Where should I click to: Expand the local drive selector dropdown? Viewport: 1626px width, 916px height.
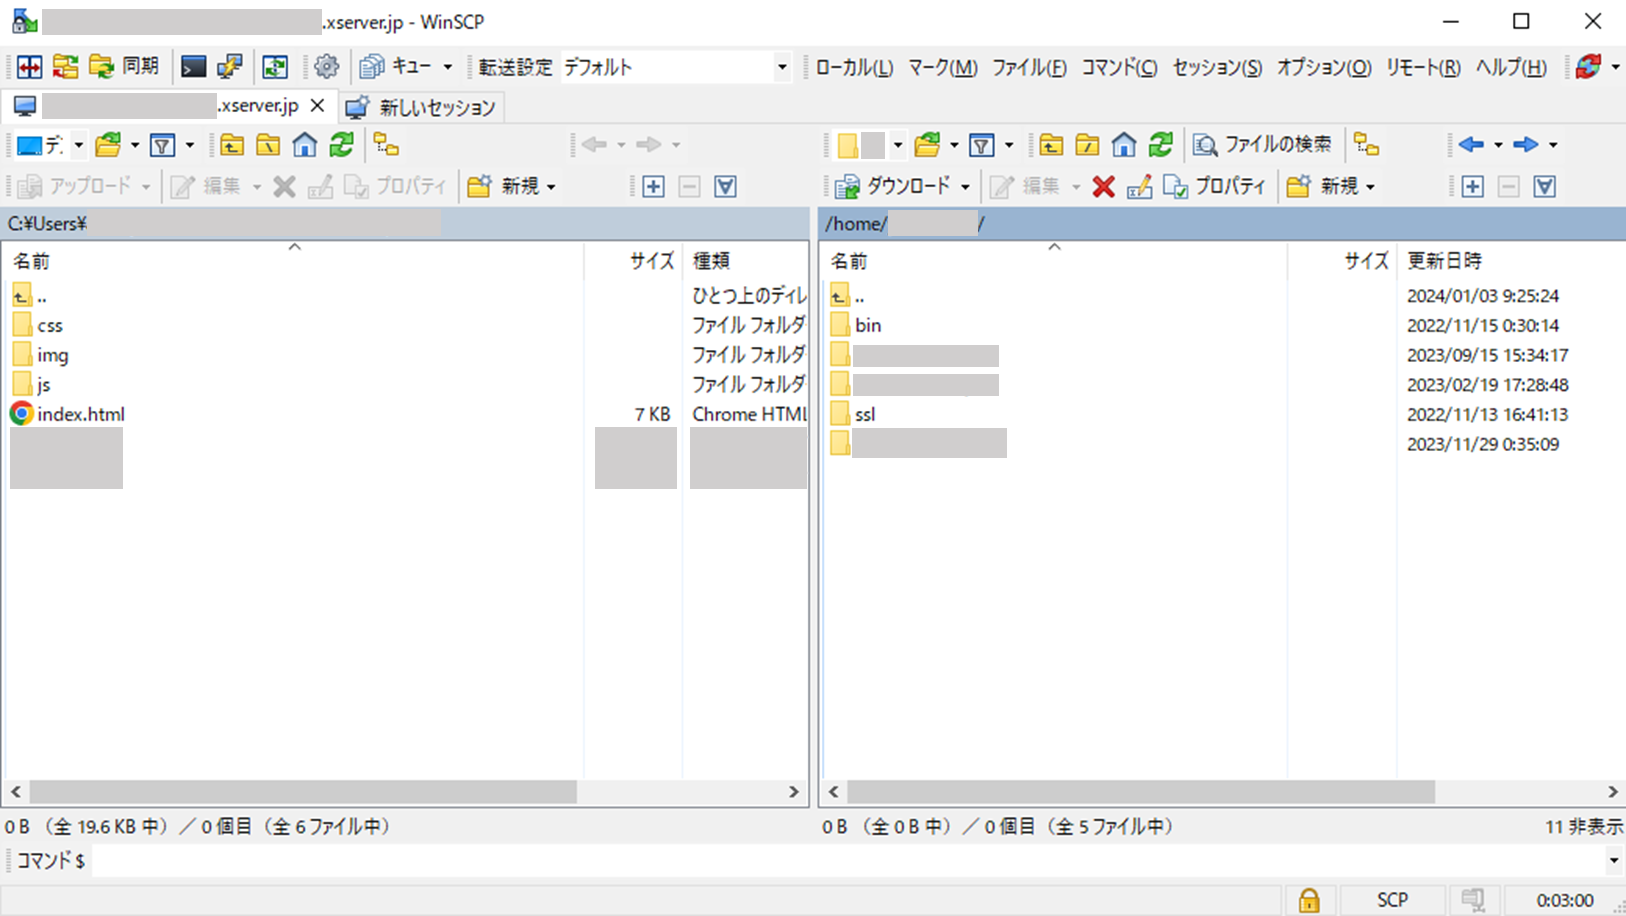tap(80, 144)
